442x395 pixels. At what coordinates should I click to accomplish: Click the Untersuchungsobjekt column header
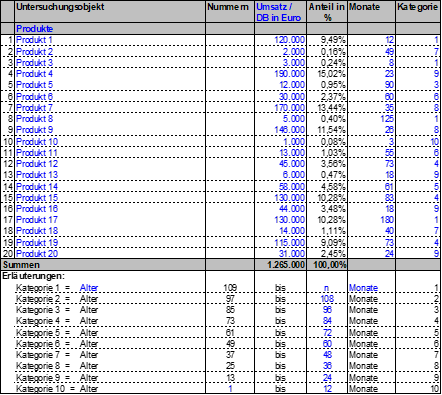click(110, 12)
